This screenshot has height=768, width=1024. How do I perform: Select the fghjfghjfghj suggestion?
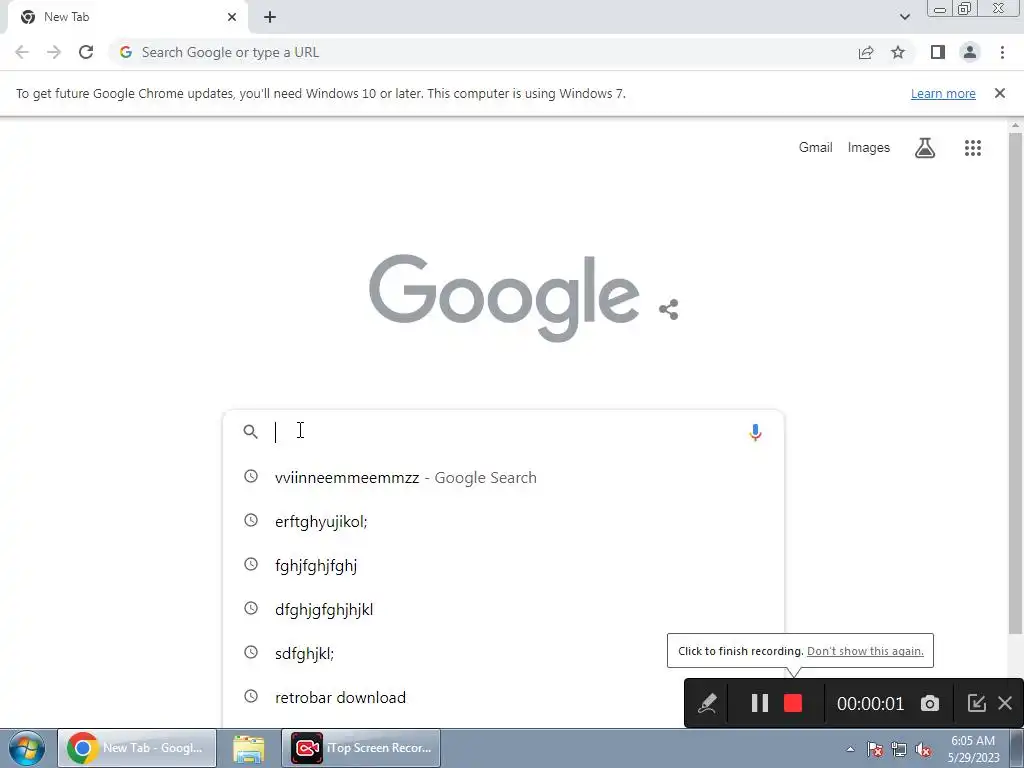pos(503,565)
